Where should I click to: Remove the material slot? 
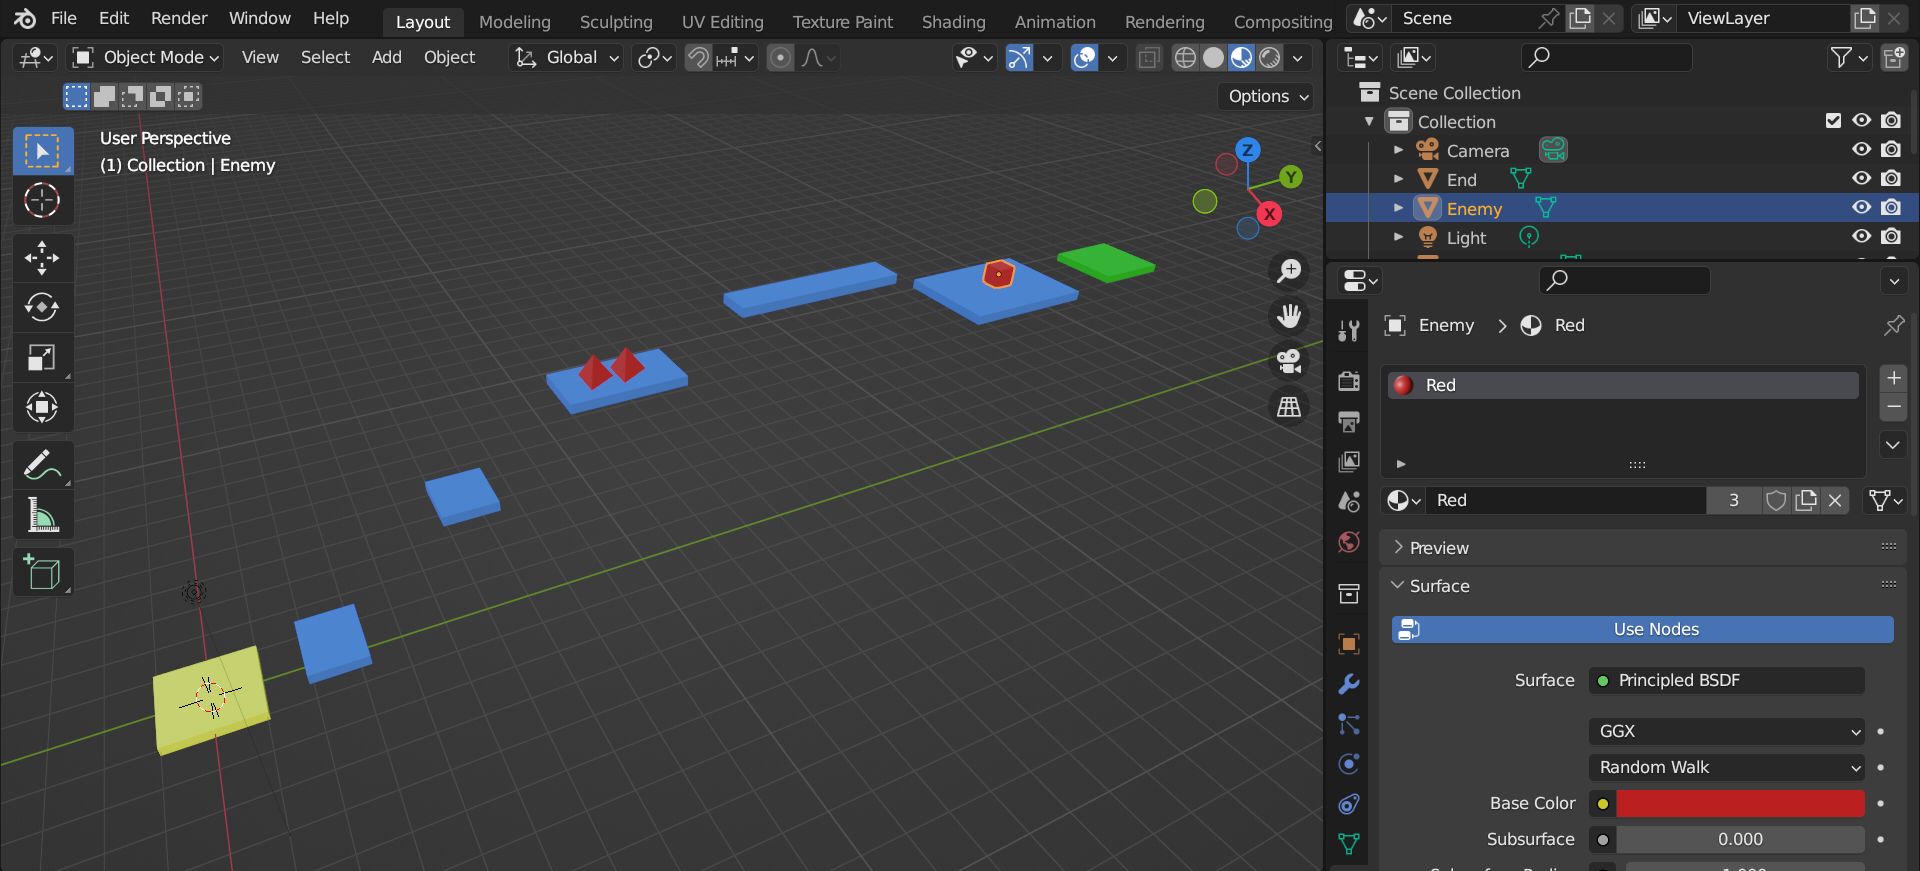coord(1894,407)
